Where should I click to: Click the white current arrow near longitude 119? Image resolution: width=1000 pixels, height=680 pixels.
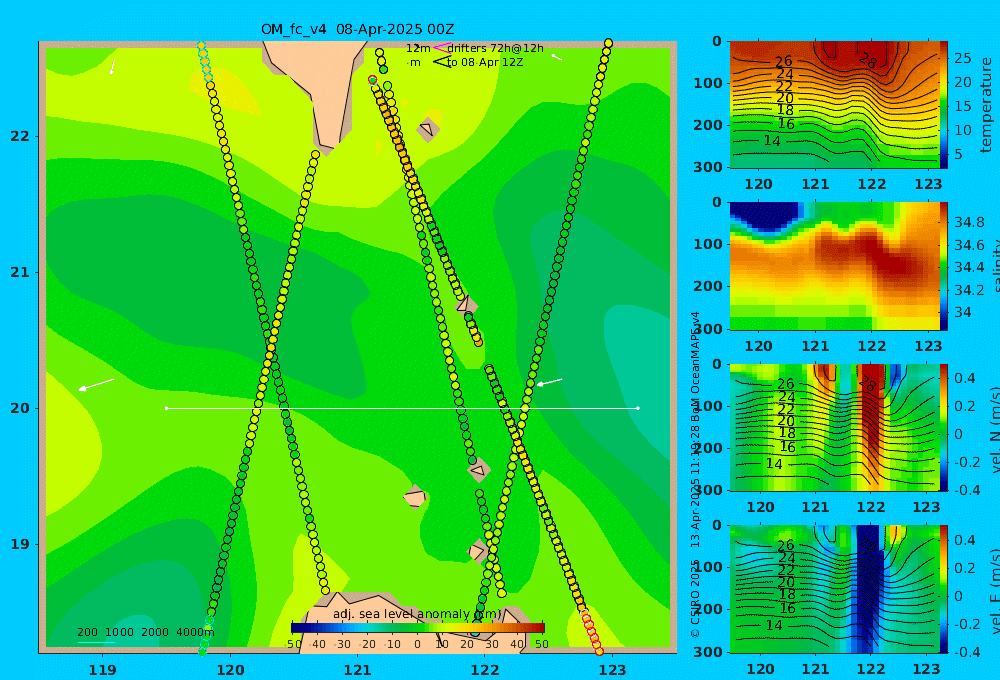pyautogui.click(x=96, y=385)
